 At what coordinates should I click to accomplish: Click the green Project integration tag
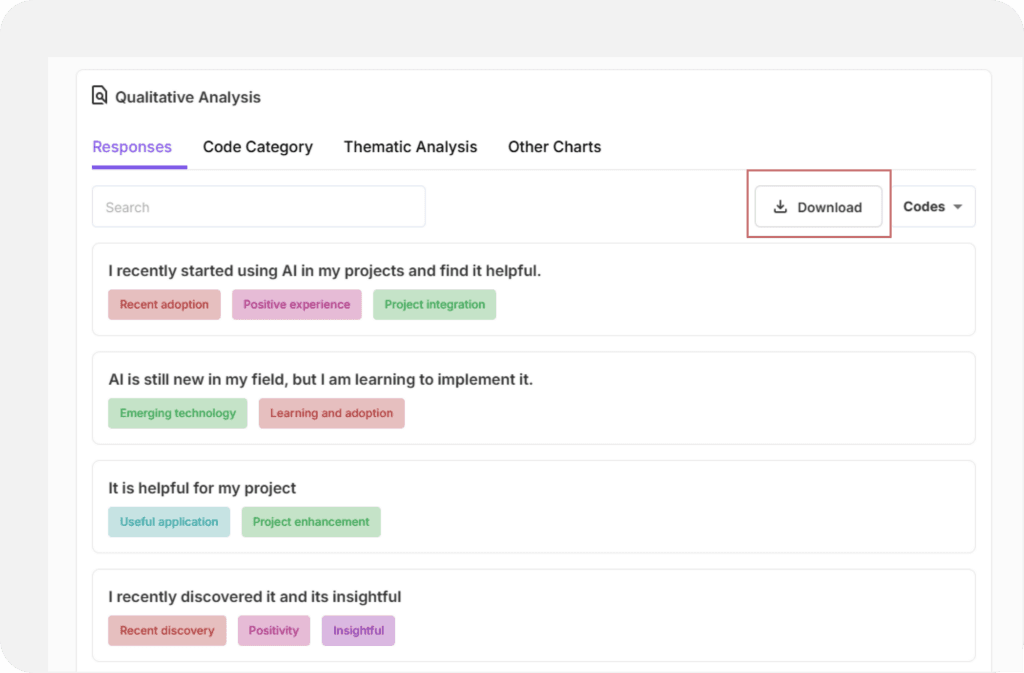tap(434, 305)
